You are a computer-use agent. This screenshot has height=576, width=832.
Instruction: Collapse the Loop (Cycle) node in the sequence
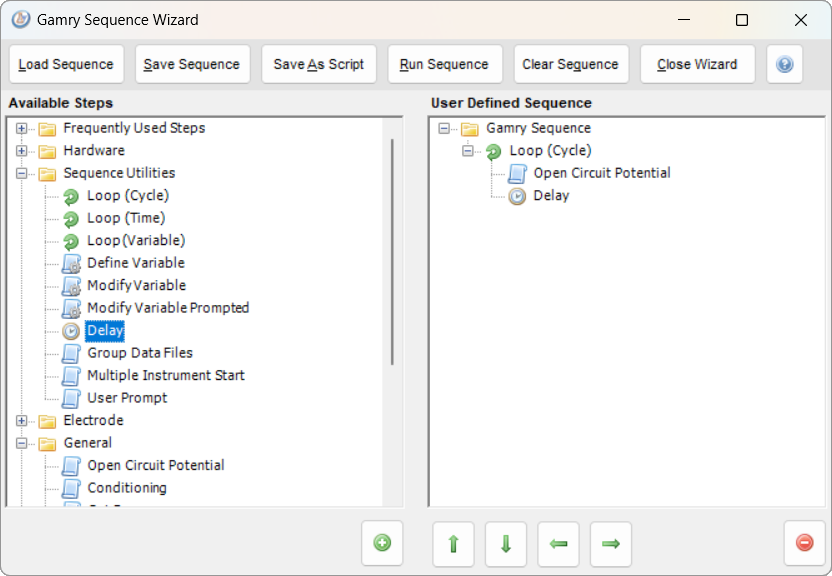coord(467,151)
